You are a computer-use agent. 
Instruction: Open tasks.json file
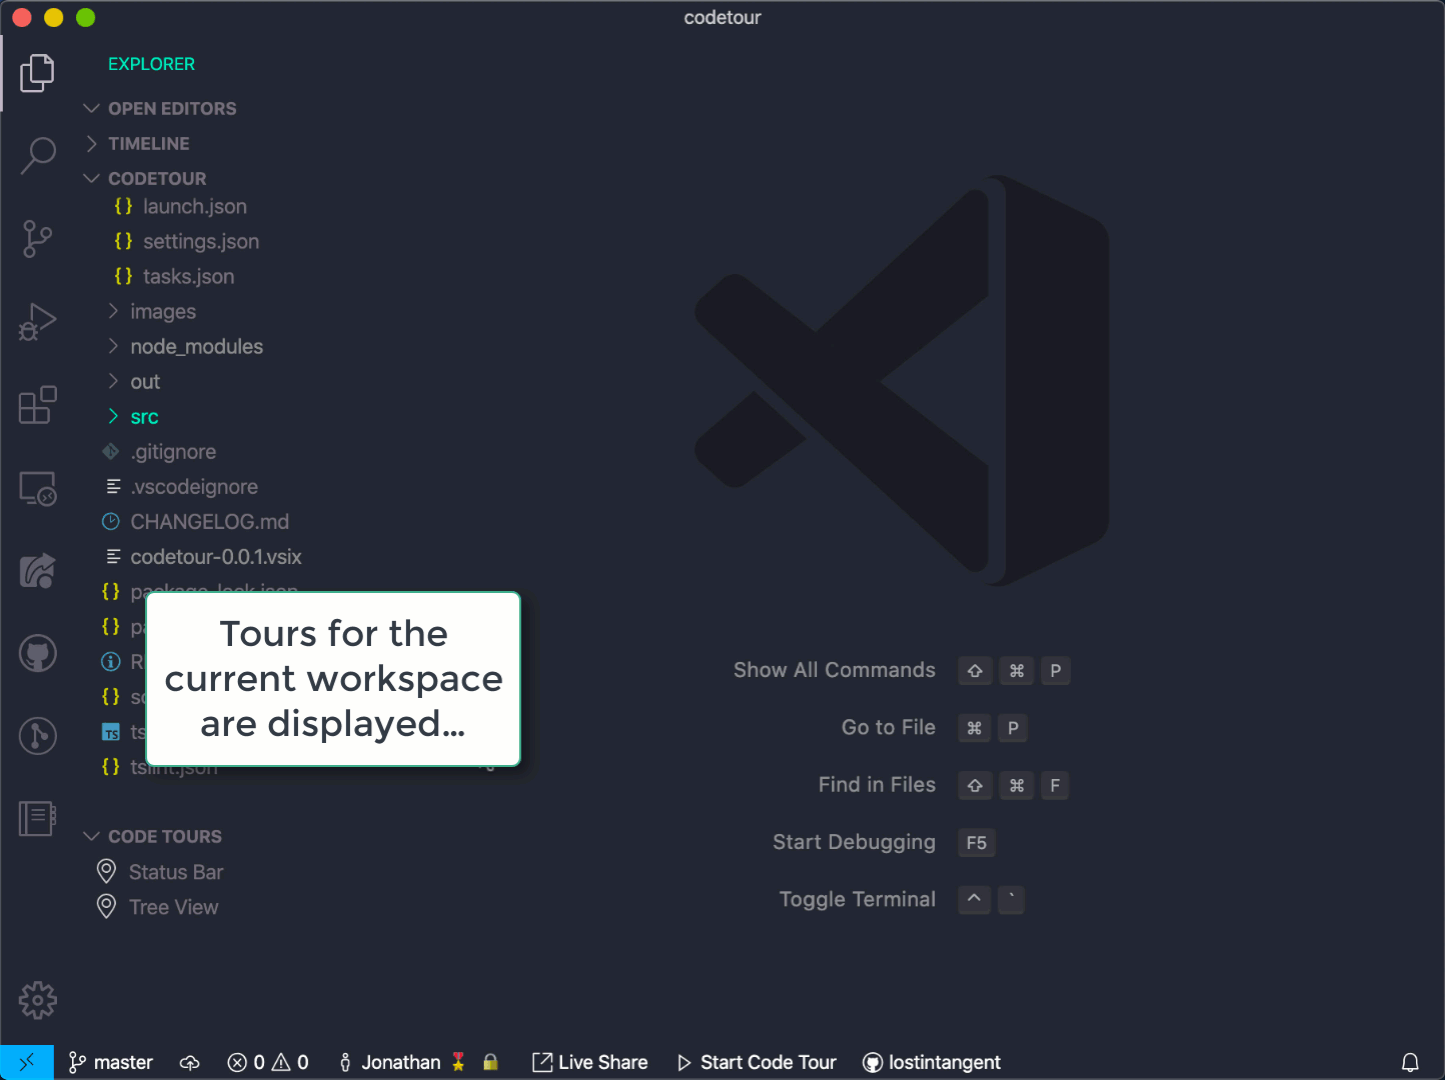tap(188, 277)
